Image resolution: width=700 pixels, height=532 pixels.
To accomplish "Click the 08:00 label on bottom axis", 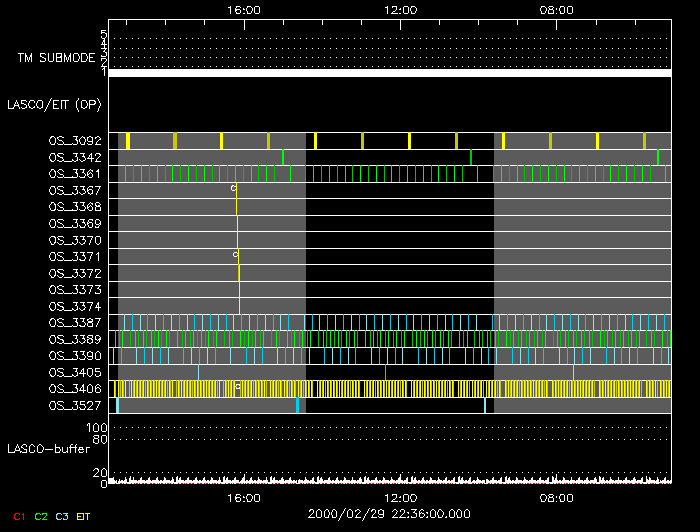I will tap(556, 498).
